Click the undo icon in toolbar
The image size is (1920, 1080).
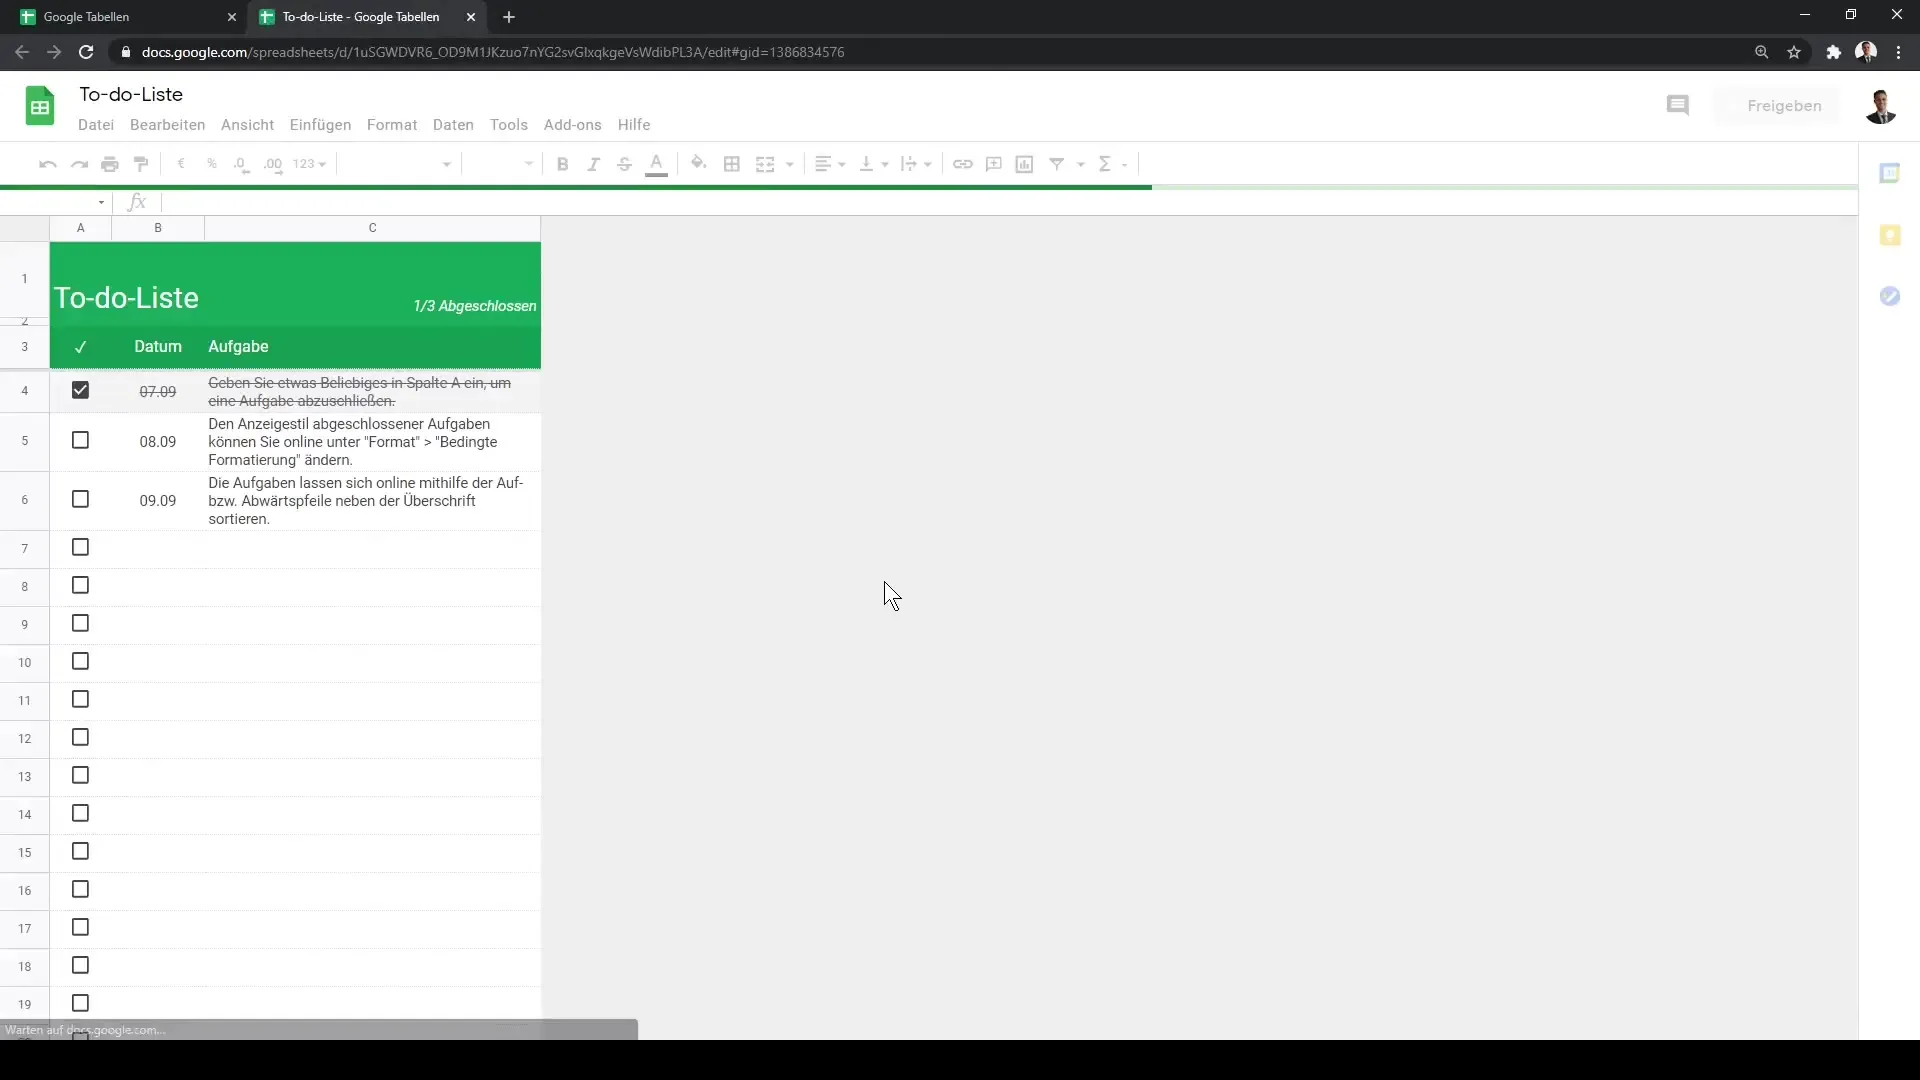47,164
